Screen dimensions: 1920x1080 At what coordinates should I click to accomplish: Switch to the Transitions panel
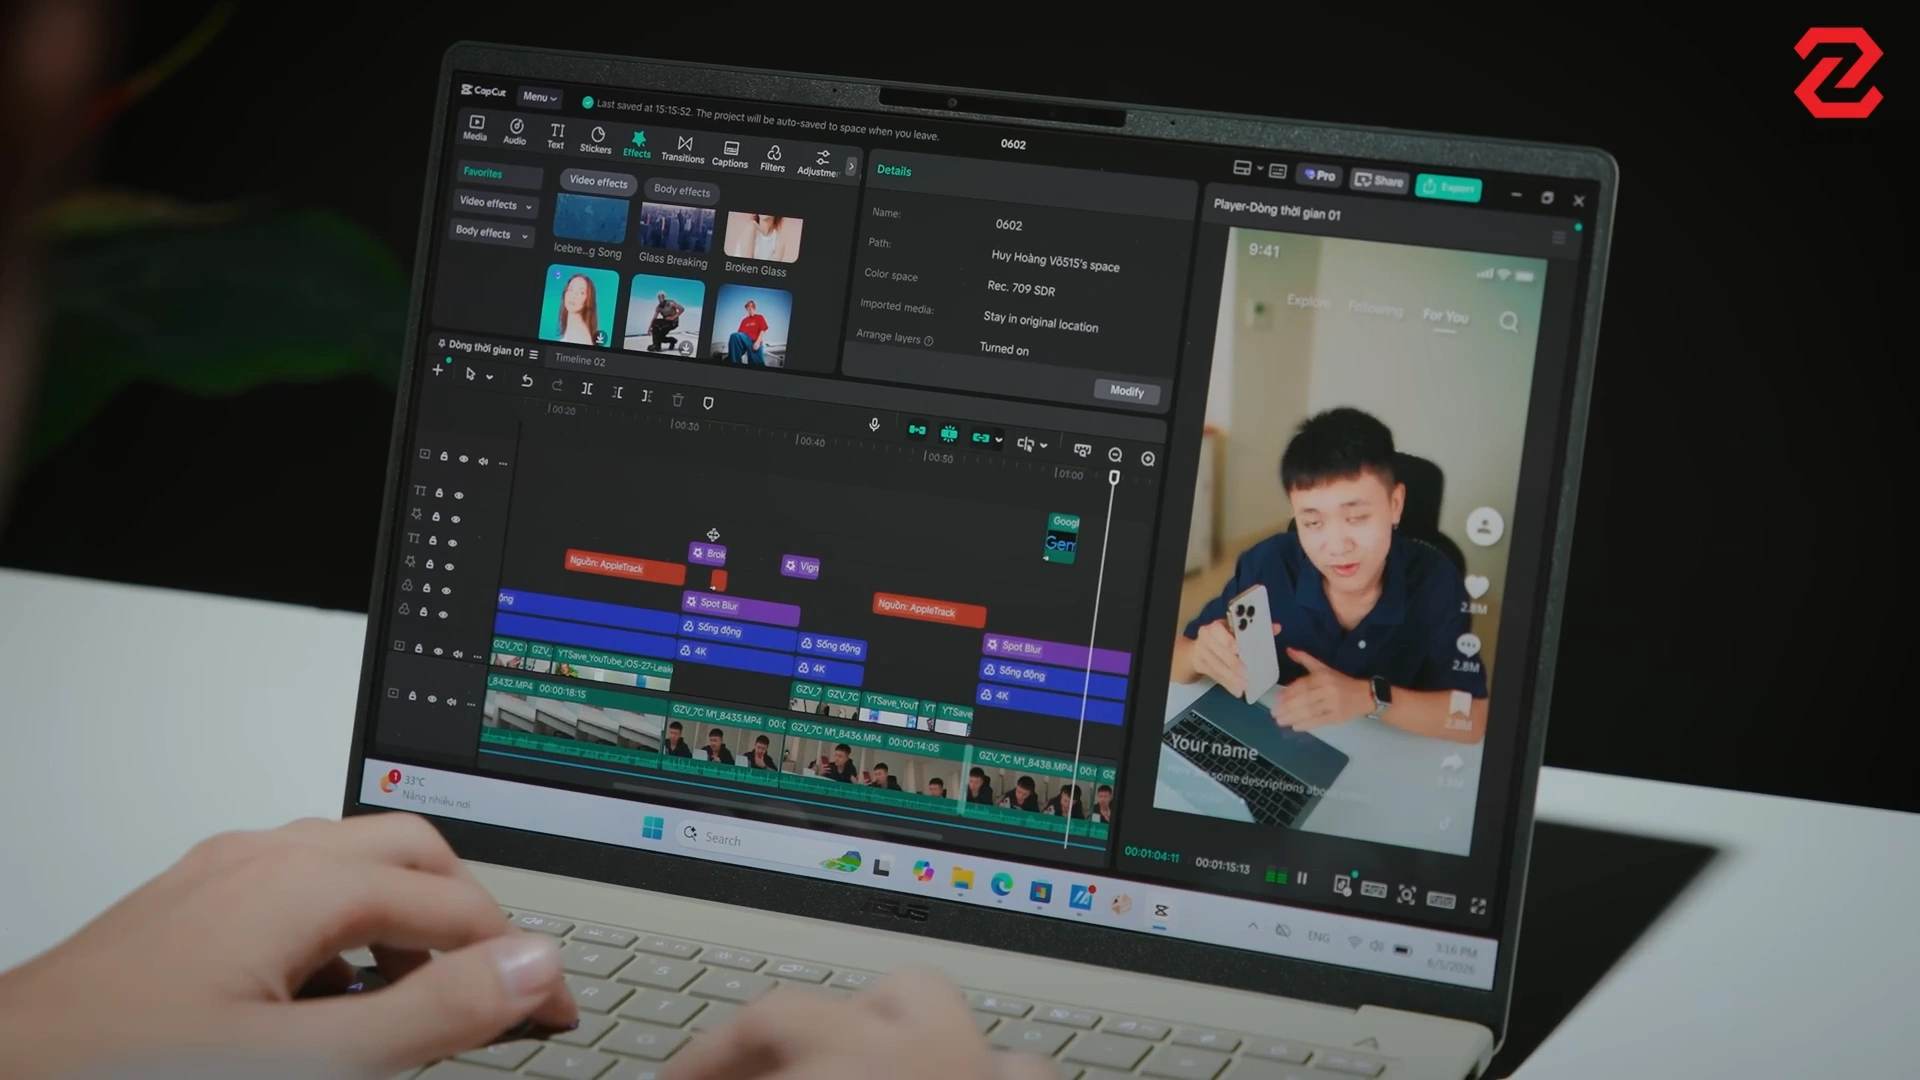[x=683, y=150]
